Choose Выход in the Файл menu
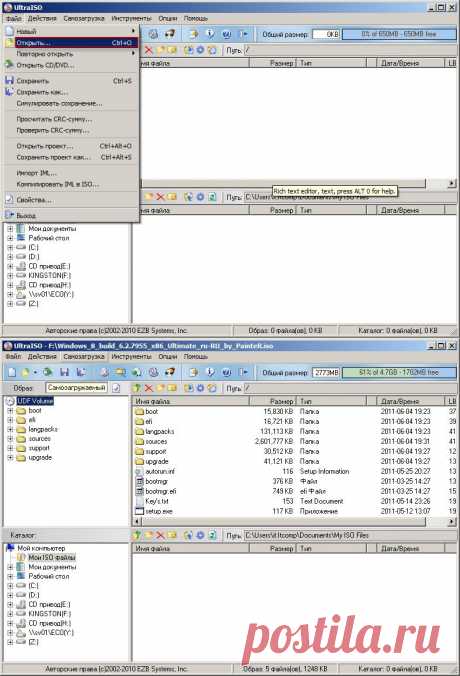This screenshot has height=676, width=460. (x=72, y=216)
